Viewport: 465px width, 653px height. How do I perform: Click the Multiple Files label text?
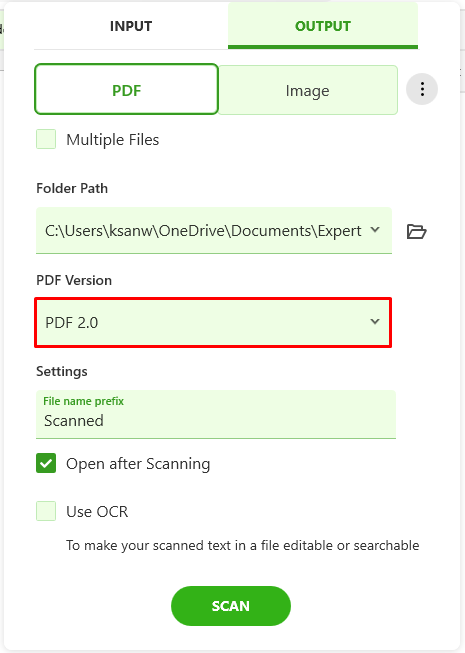(113, 140)
